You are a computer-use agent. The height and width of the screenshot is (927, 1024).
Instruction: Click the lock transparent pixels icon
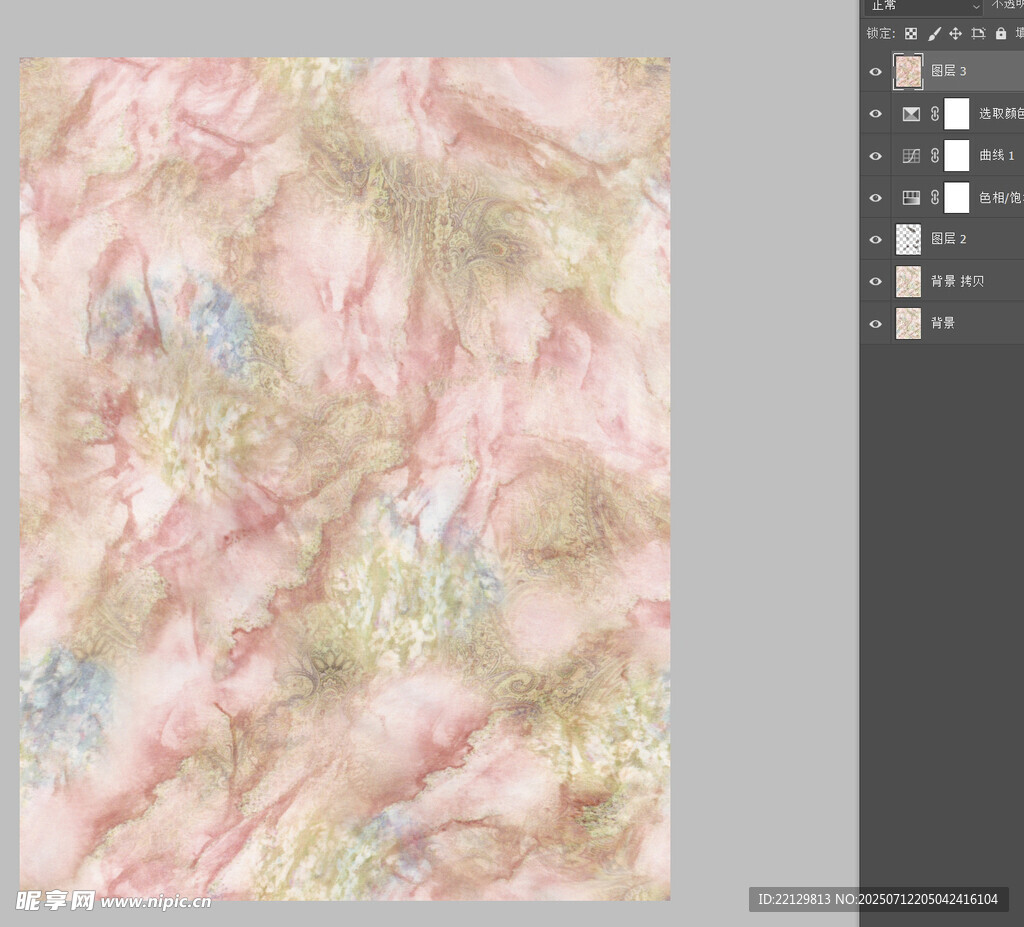point(911,34)
